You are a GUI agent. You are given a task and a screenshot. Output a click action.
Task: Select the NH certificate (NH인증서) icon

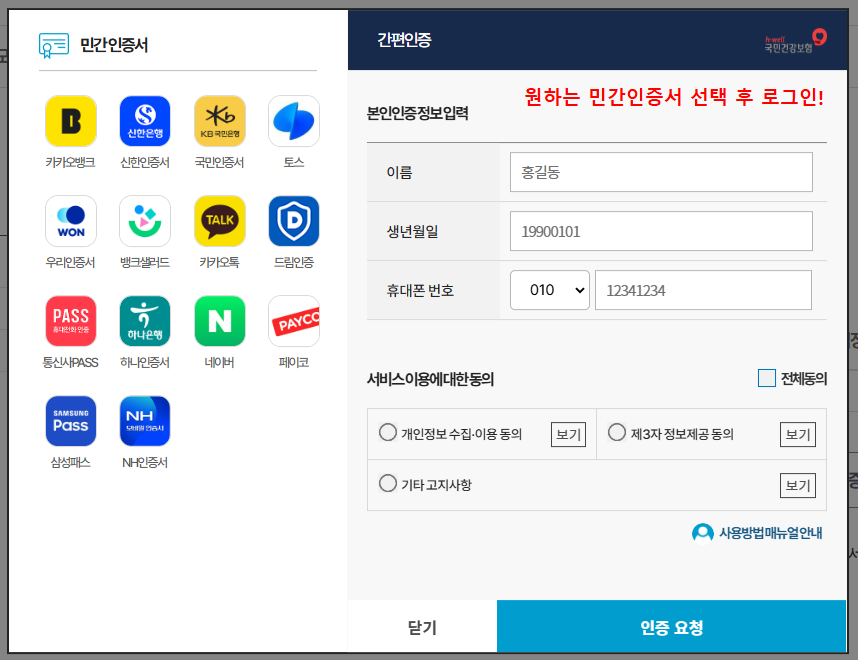(145, 421)
